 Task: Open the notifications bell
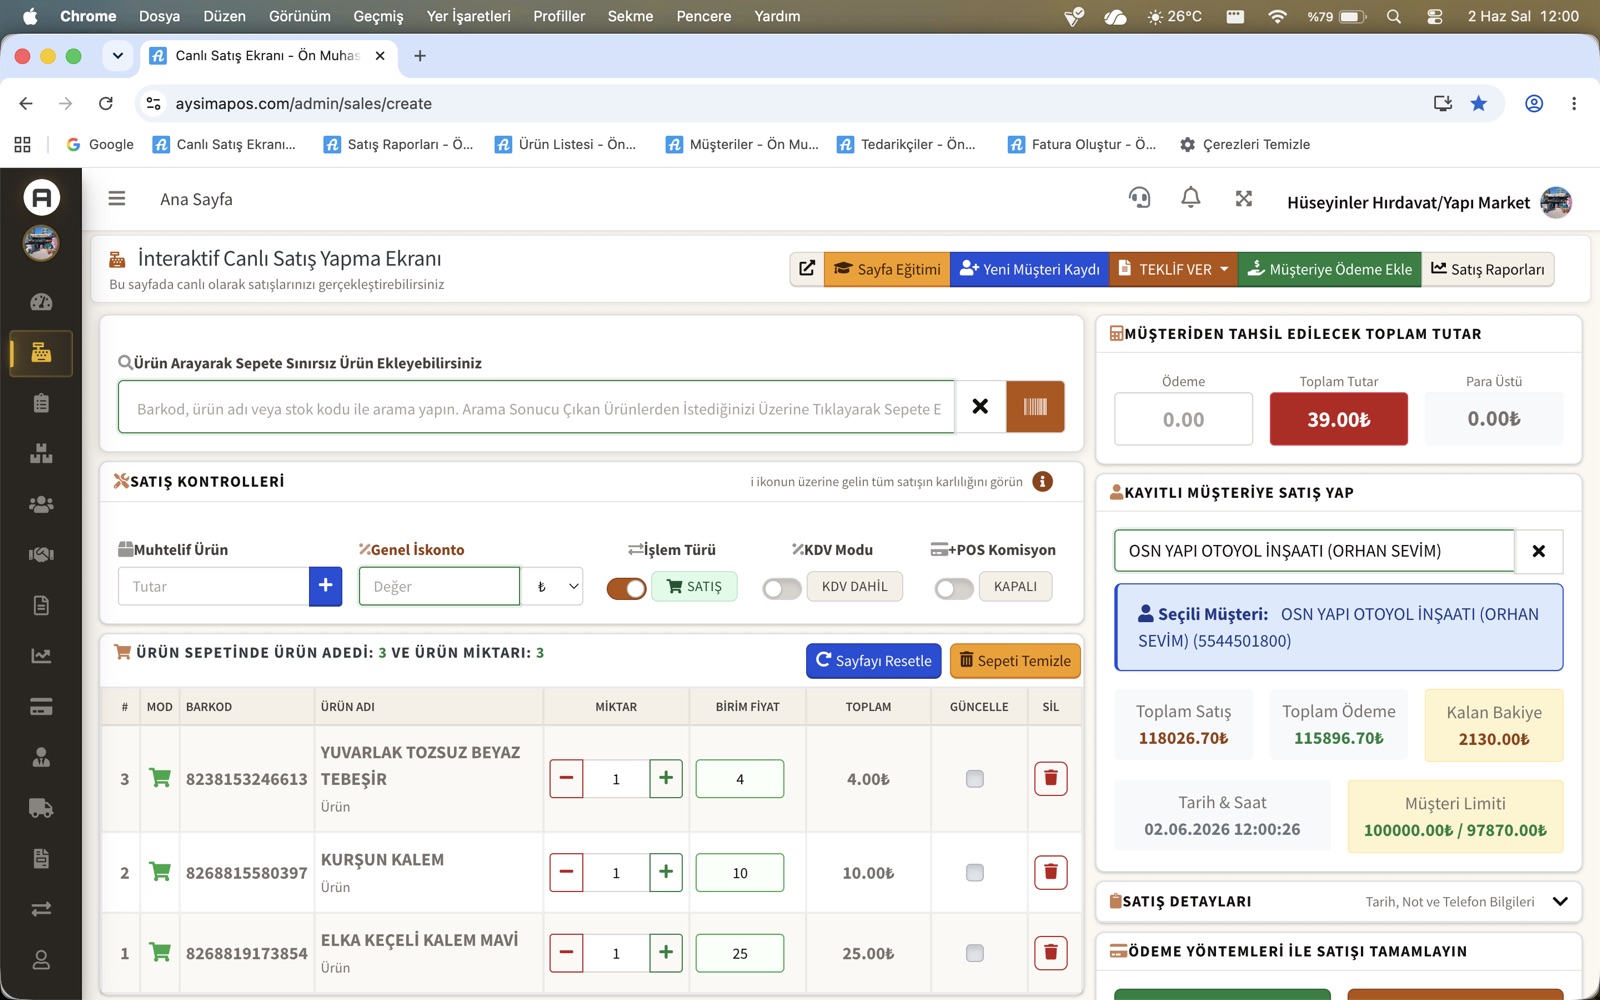tap(1190, 198)
